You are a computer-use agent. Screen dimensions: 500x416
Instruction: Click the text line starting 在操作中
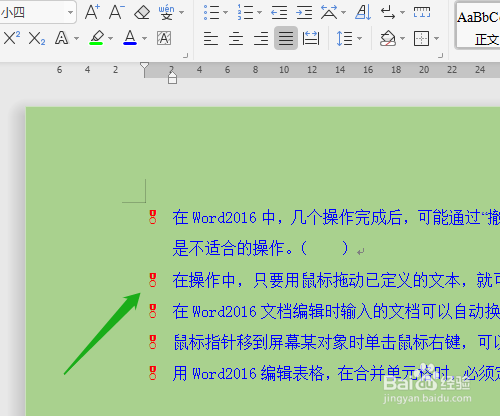tap(336, 280)
